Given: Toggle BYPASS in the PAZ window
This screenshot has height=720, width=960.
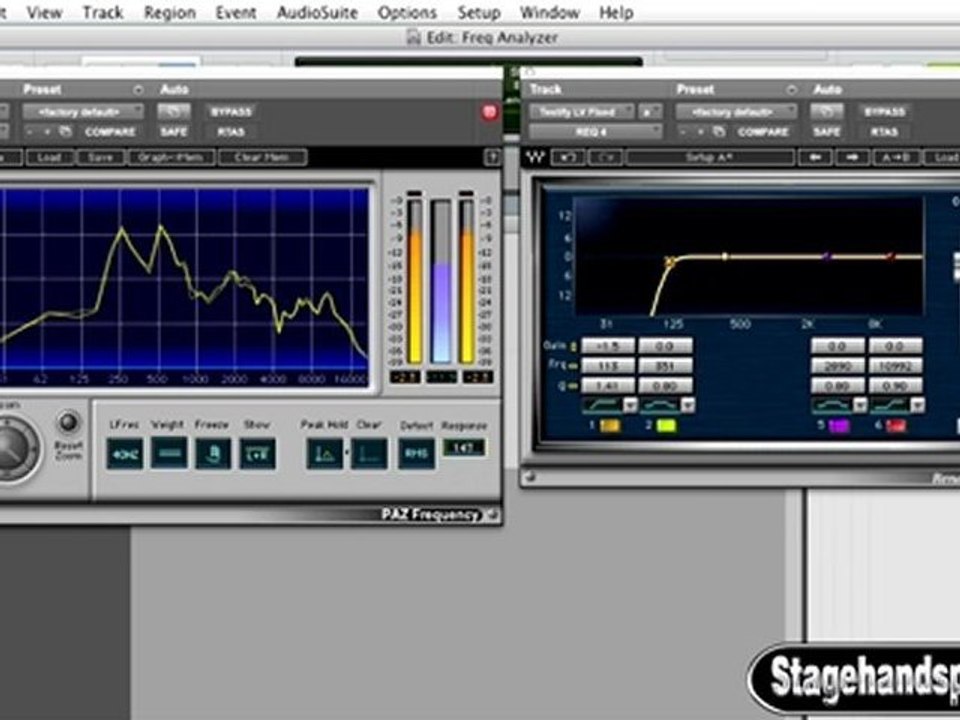Looking at the screenshot, I should click(231, 111).
